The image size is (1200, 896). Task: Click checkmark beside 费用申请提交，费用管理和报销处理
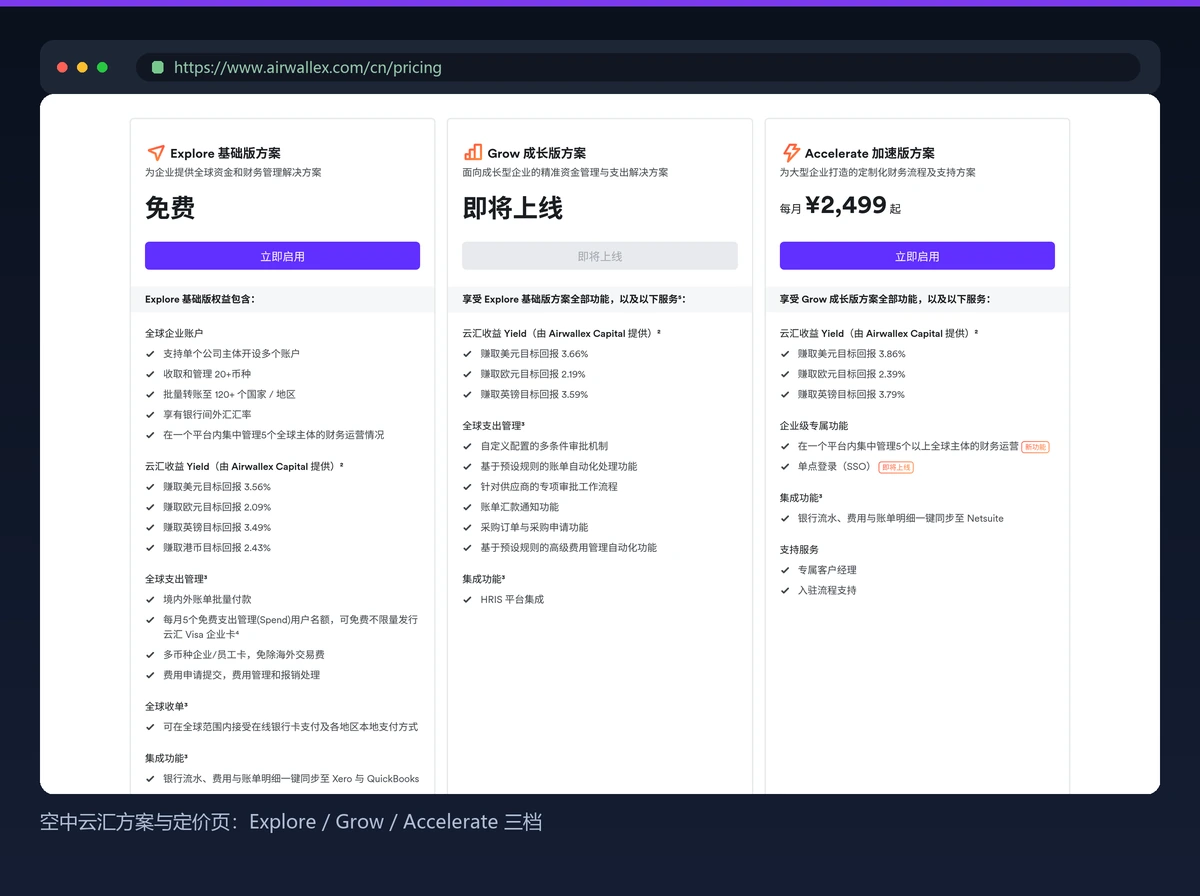(x=150, y=675)
